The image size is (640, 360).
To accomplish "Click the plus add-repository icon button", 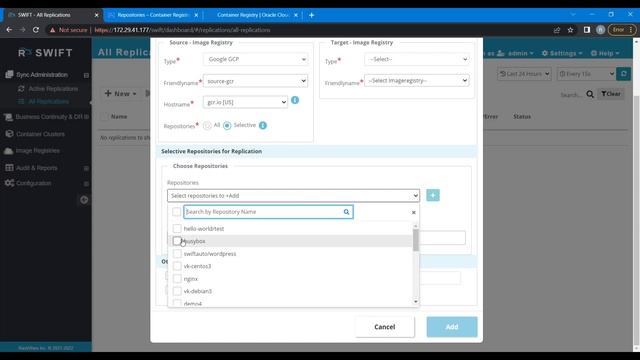I will pos(433,195).
